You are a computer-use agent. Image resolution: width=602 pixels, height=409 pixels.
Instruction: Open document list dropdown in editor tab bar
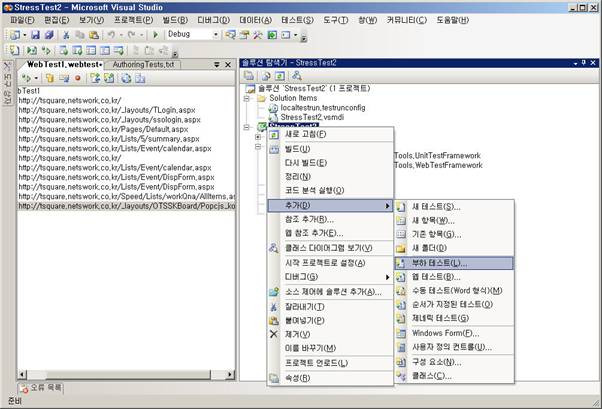pos(217,65)
